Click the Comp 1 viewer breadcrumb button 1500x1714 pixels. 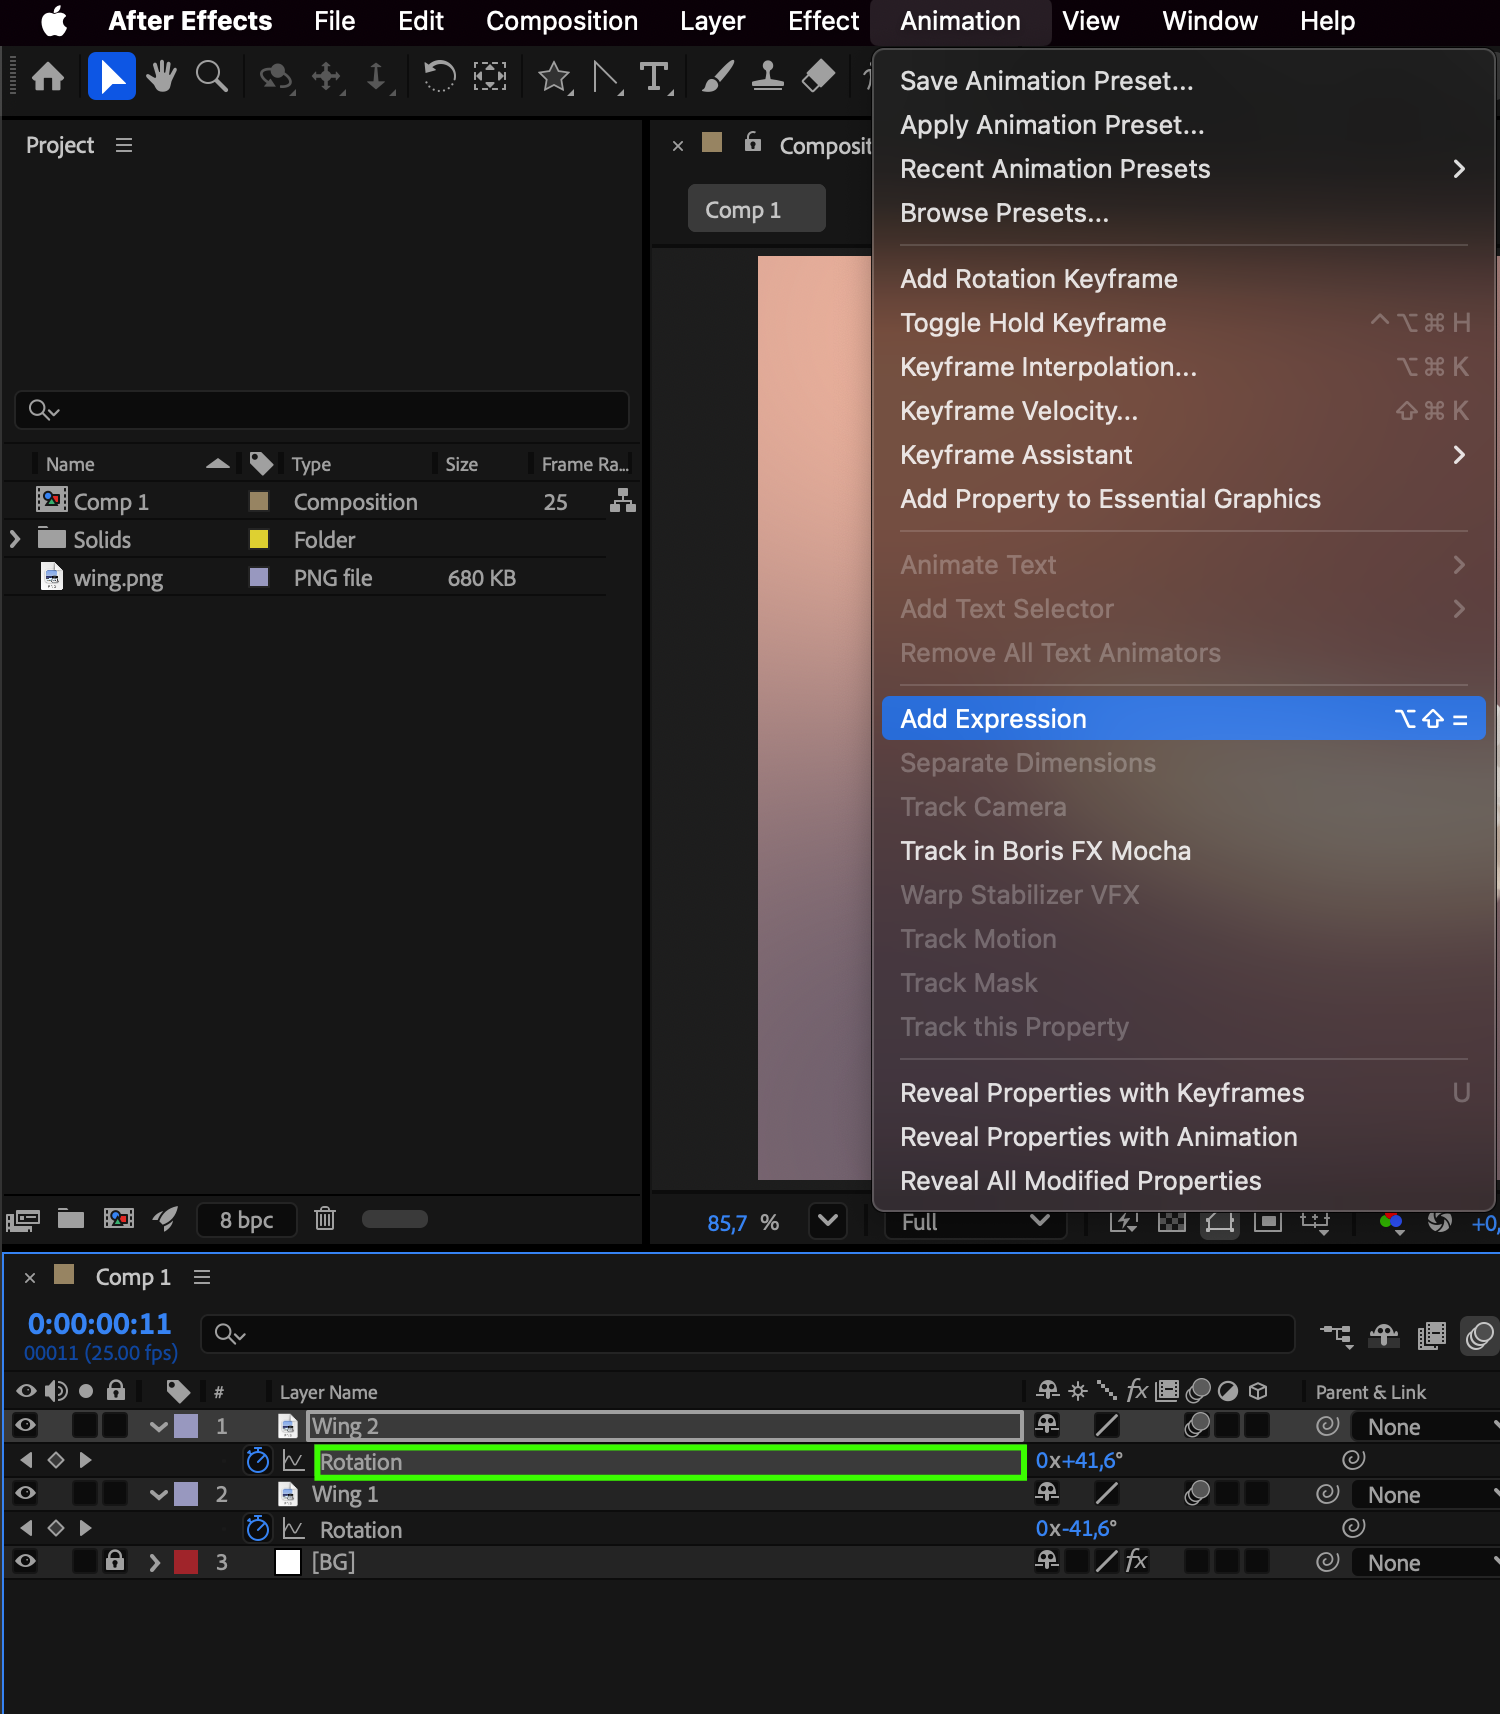(x=756, y=209)
